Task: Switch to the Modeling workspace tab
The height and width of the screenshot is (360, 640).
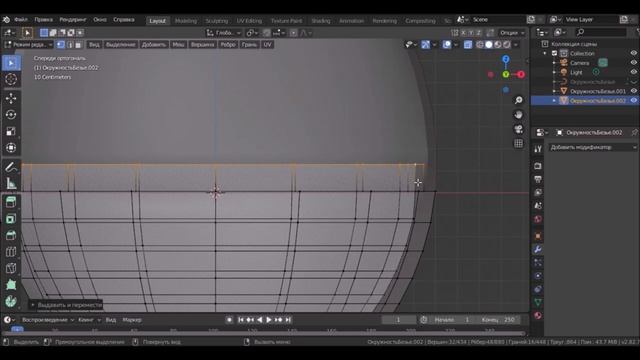Action: point(186,20)
